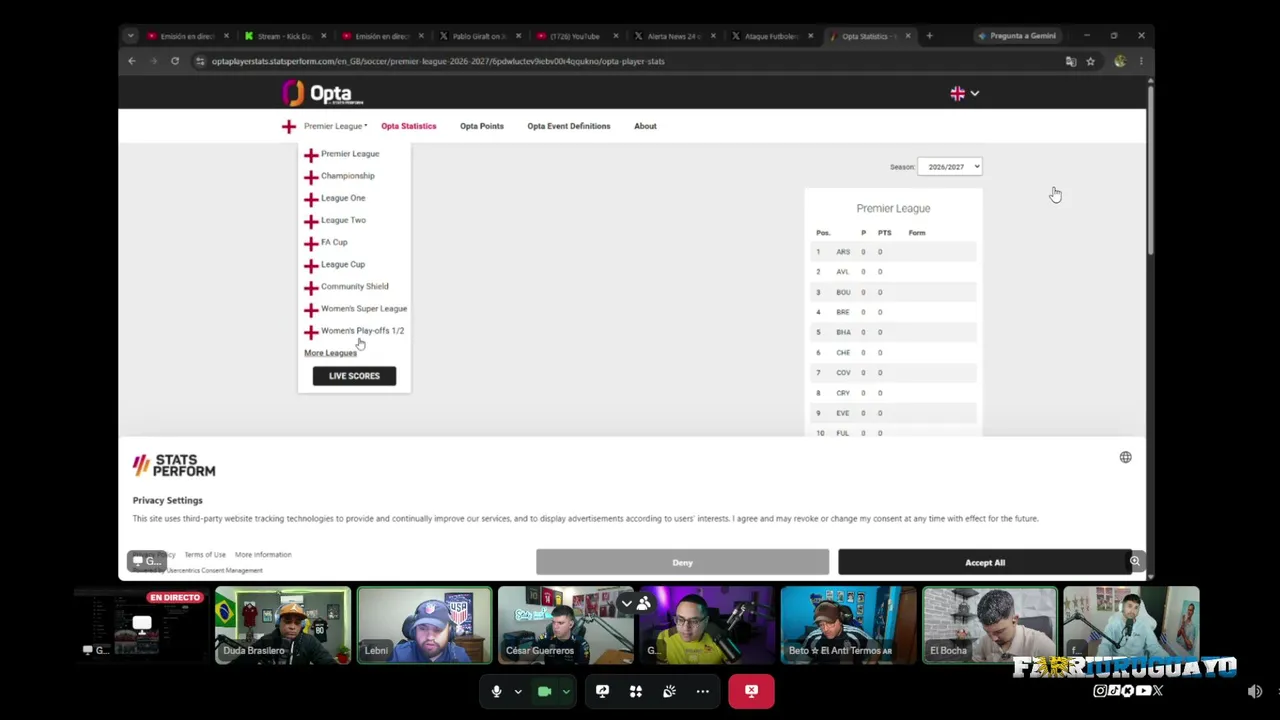Open the privacy banner language globe icon
This screenshot has height=720, width=1280.
click(1125, 457)
